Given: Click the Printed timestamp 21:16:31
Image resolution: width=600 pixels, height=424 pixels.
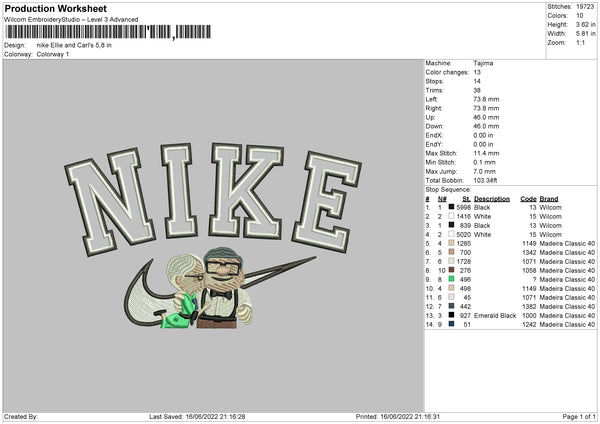Looking at the screenshot, I should coord(426,416).
